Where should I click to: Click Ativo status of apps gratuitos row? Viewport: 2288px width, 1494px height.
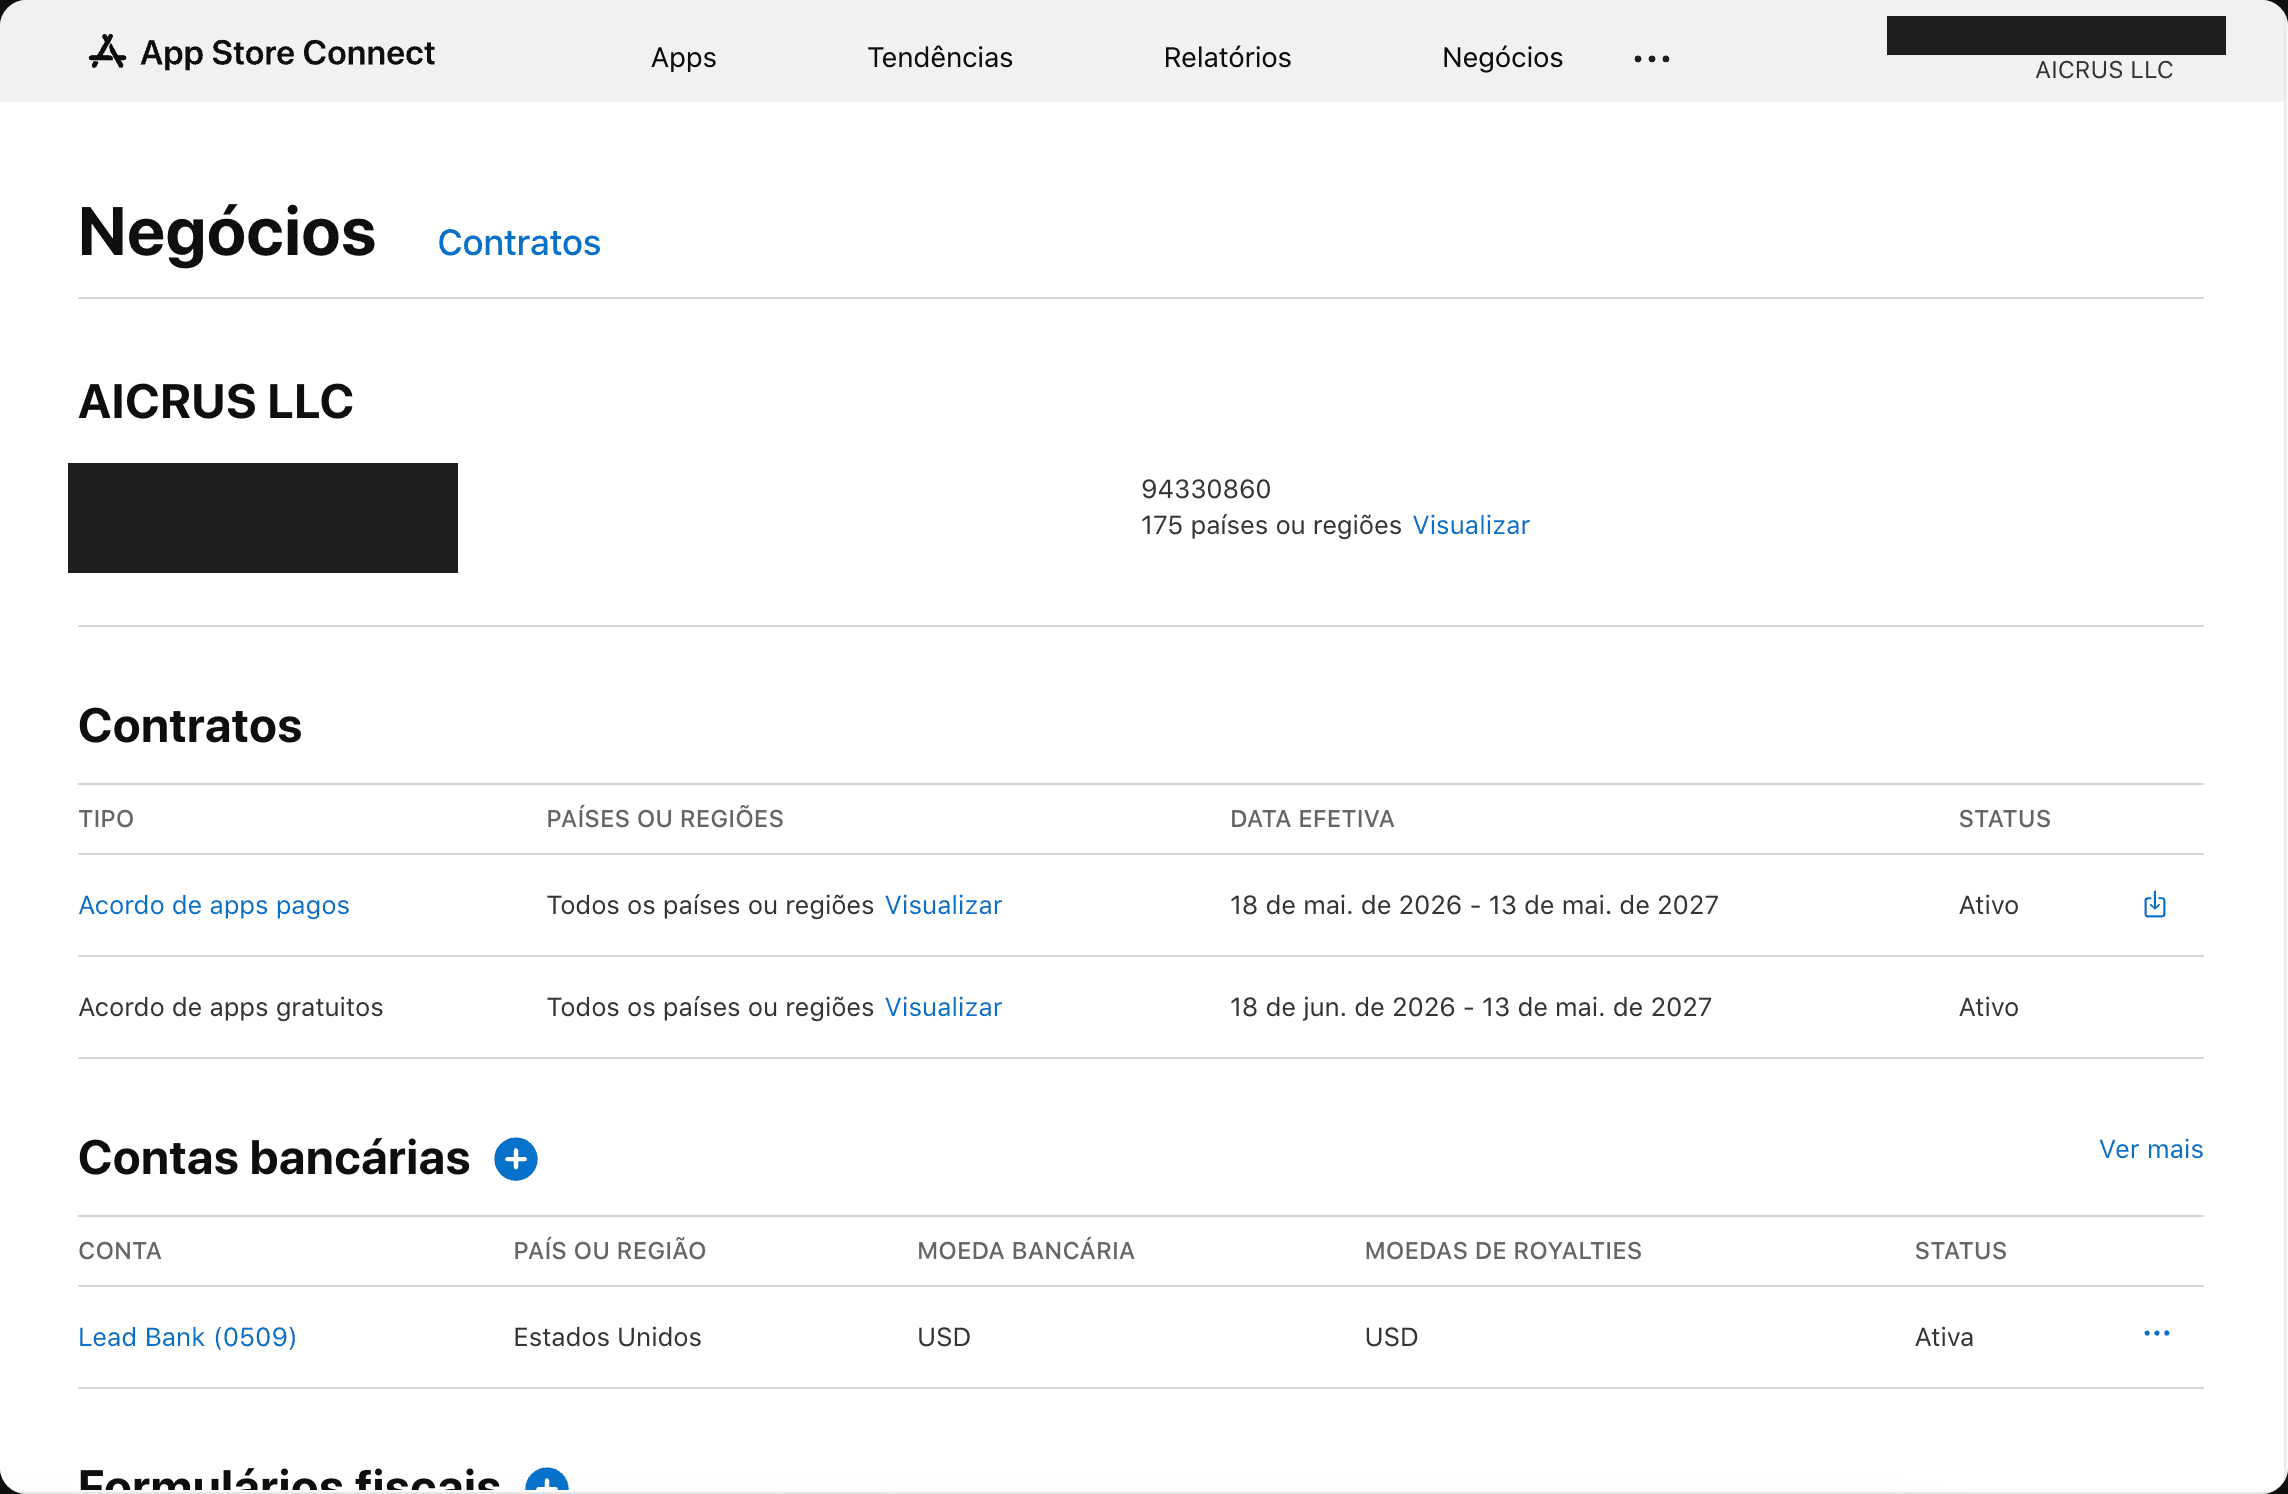(x=1989, y=1007)
